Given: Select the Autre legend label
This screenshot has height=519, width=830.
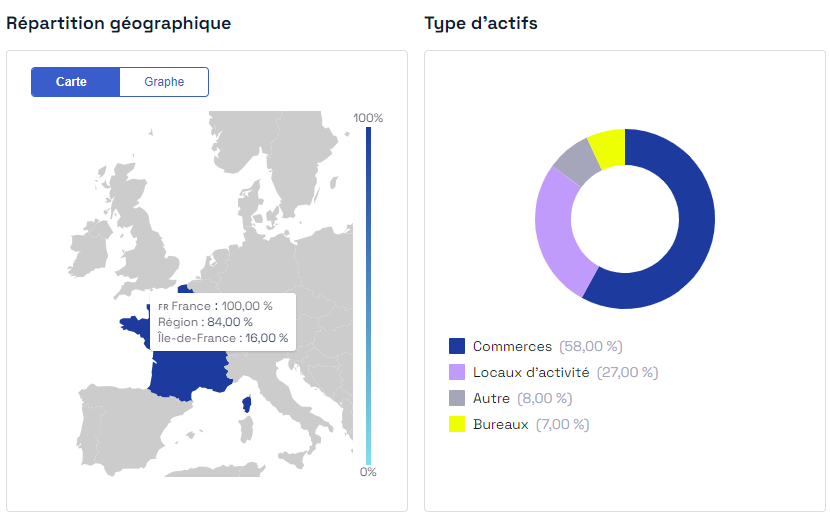Looking at the screenshot, I should click(x=491, y=398).
